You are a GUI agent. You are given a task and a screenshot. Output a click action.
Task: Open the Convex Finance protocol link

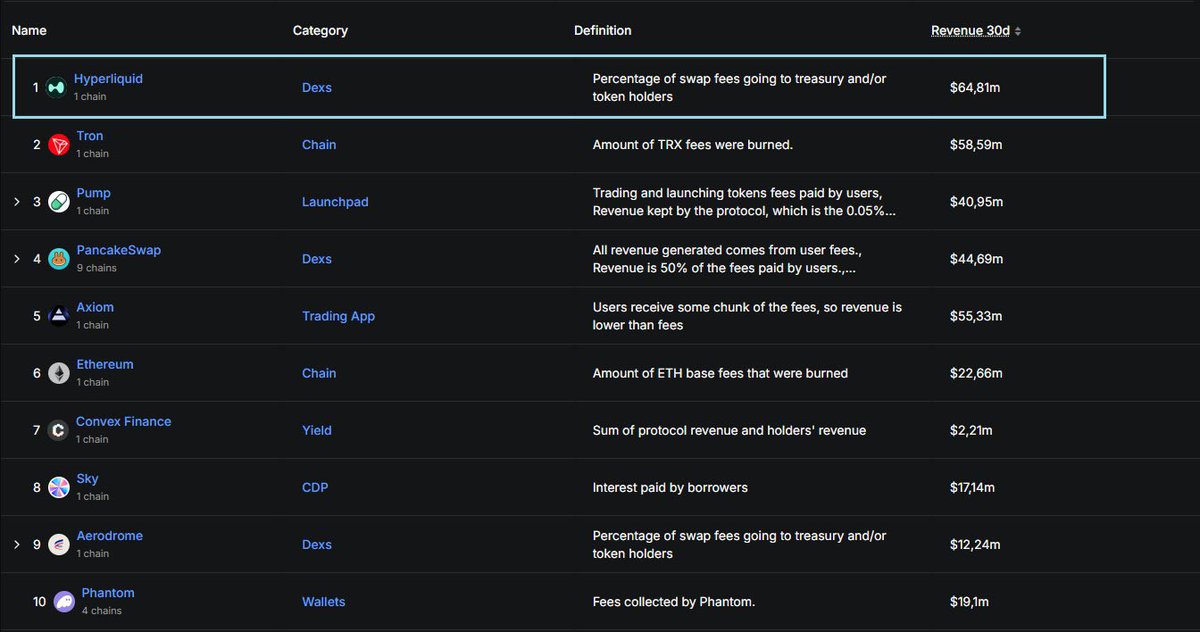pyautogui.click(x=124, y=421)
